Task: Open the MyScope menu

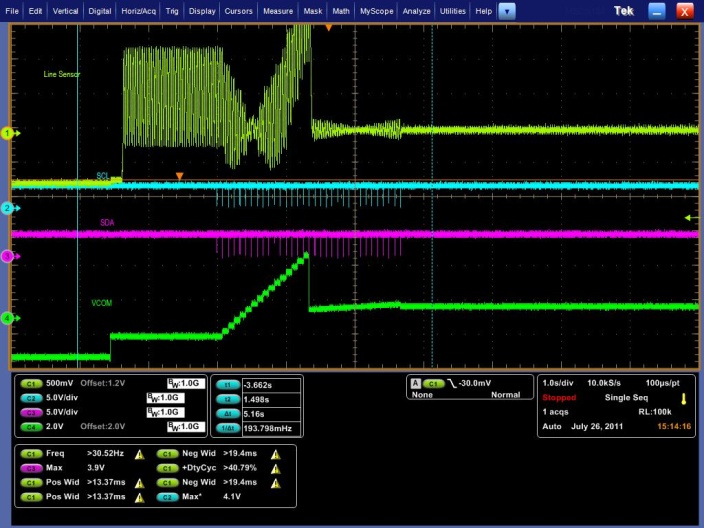Action: click(376, 10)
